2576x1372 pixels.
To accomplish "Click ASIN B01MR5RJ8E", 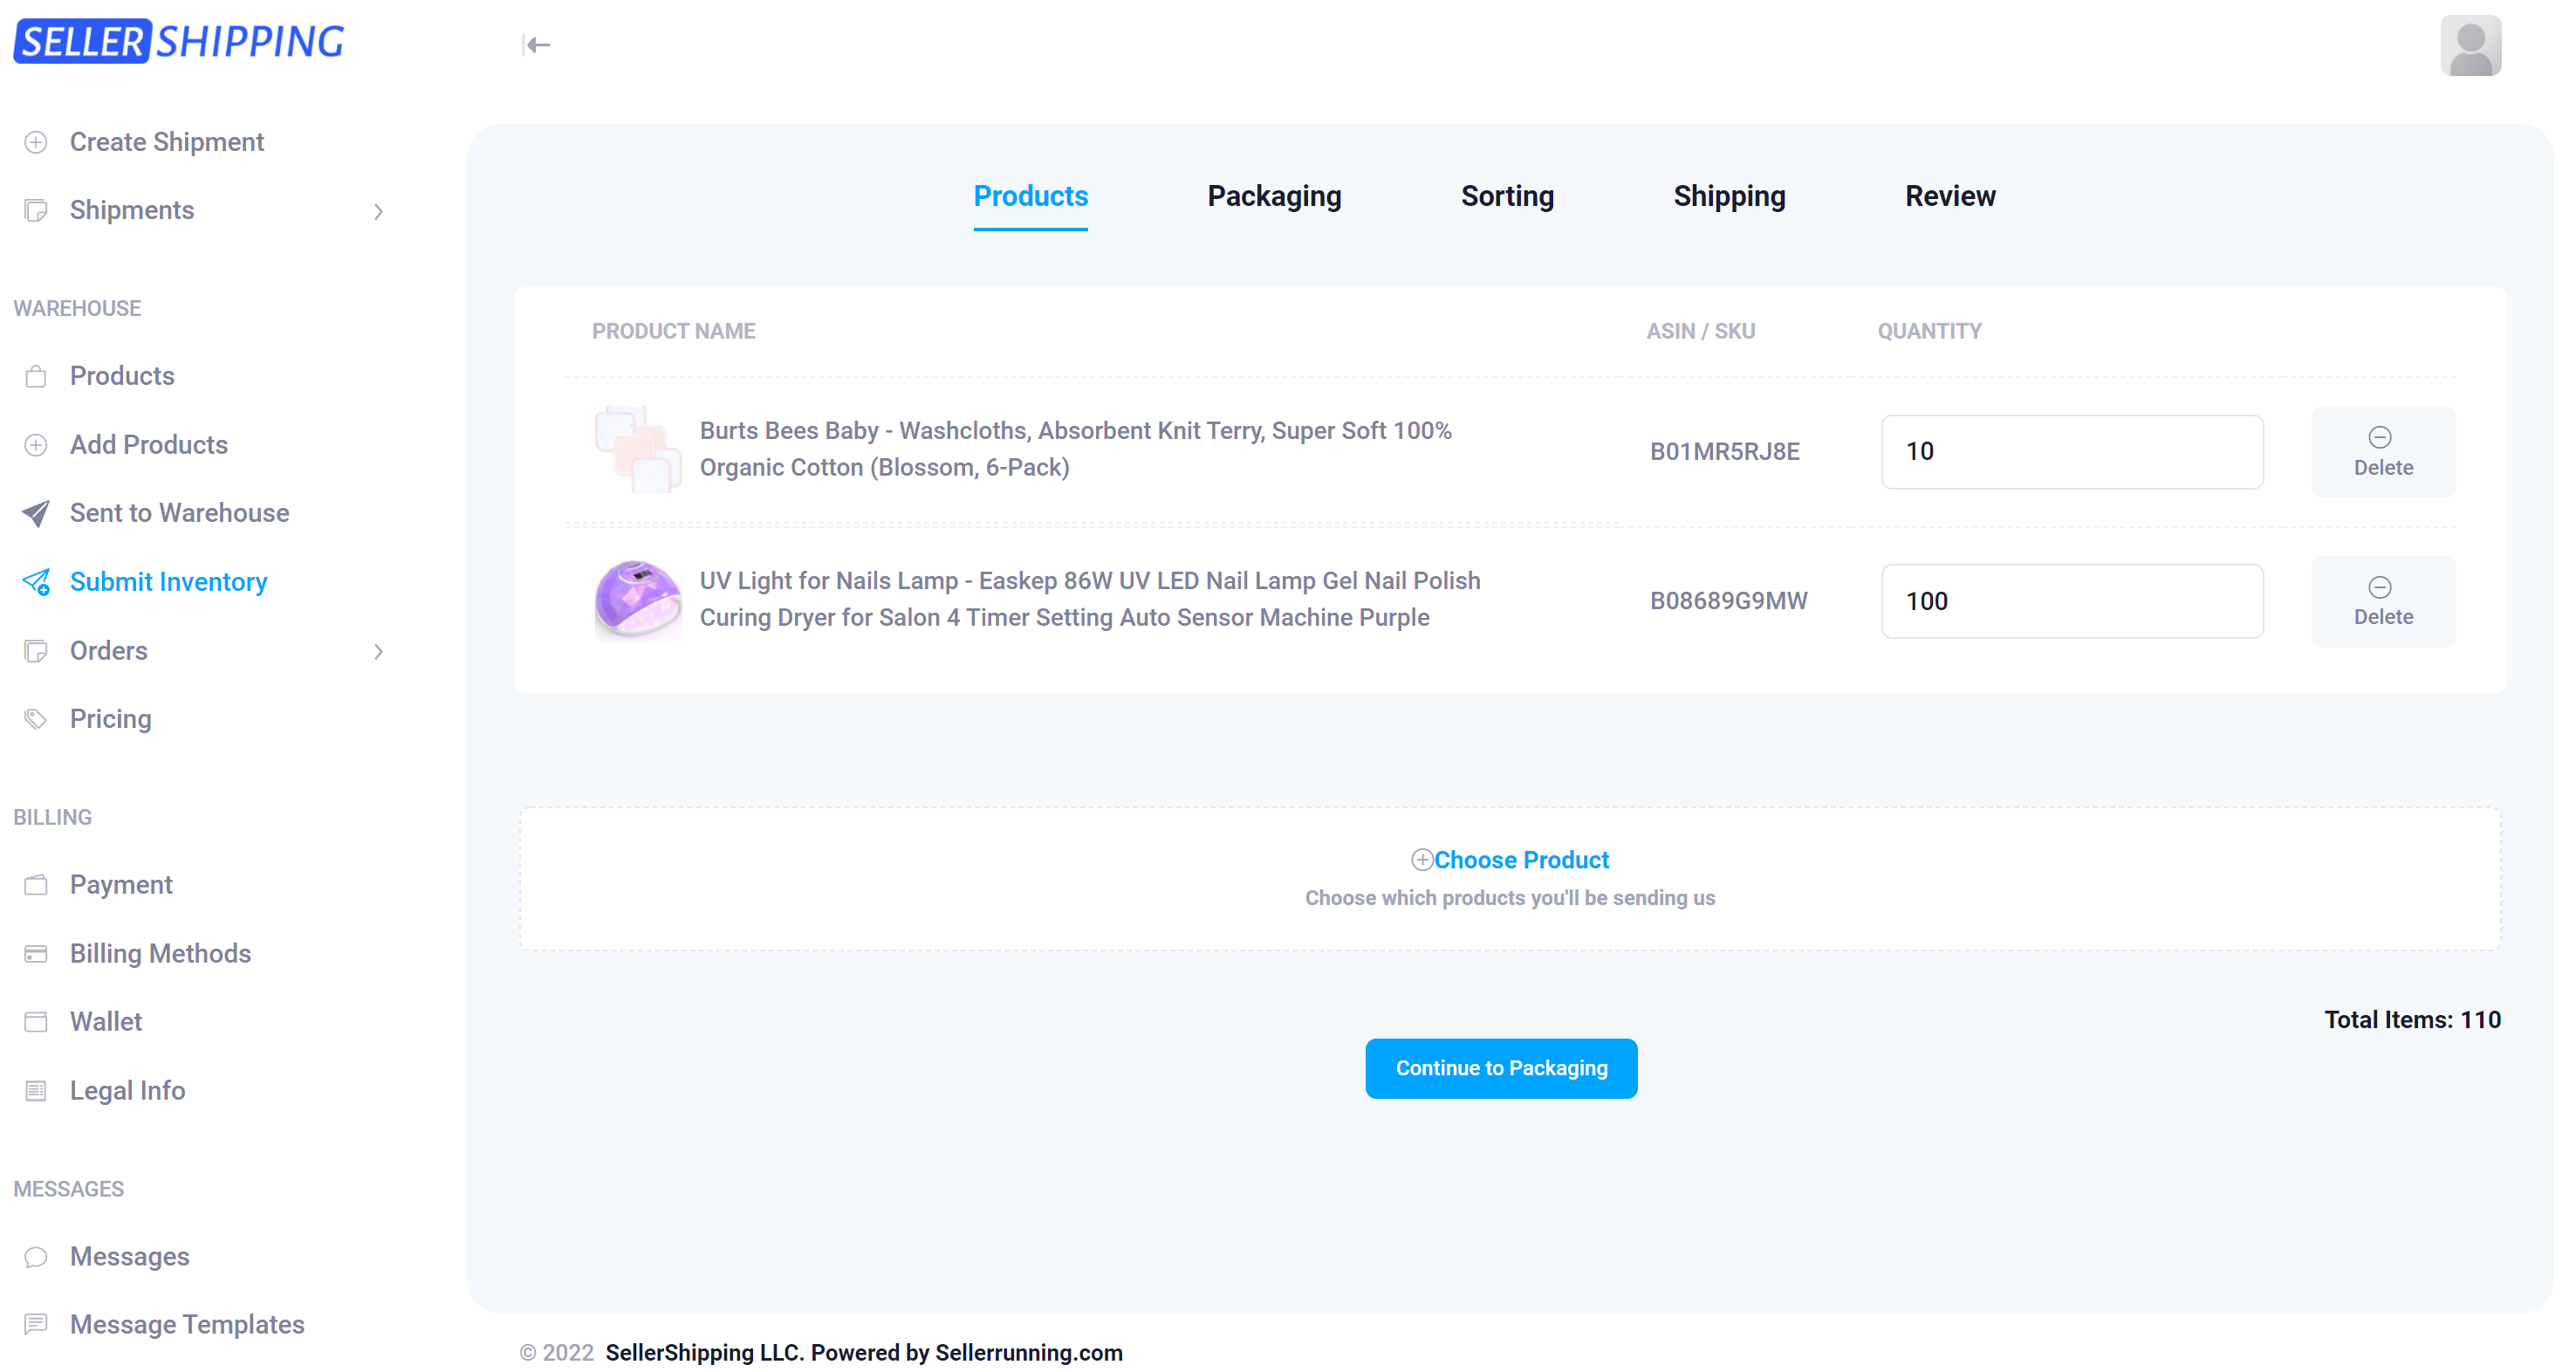I will tap(1724, 452).
